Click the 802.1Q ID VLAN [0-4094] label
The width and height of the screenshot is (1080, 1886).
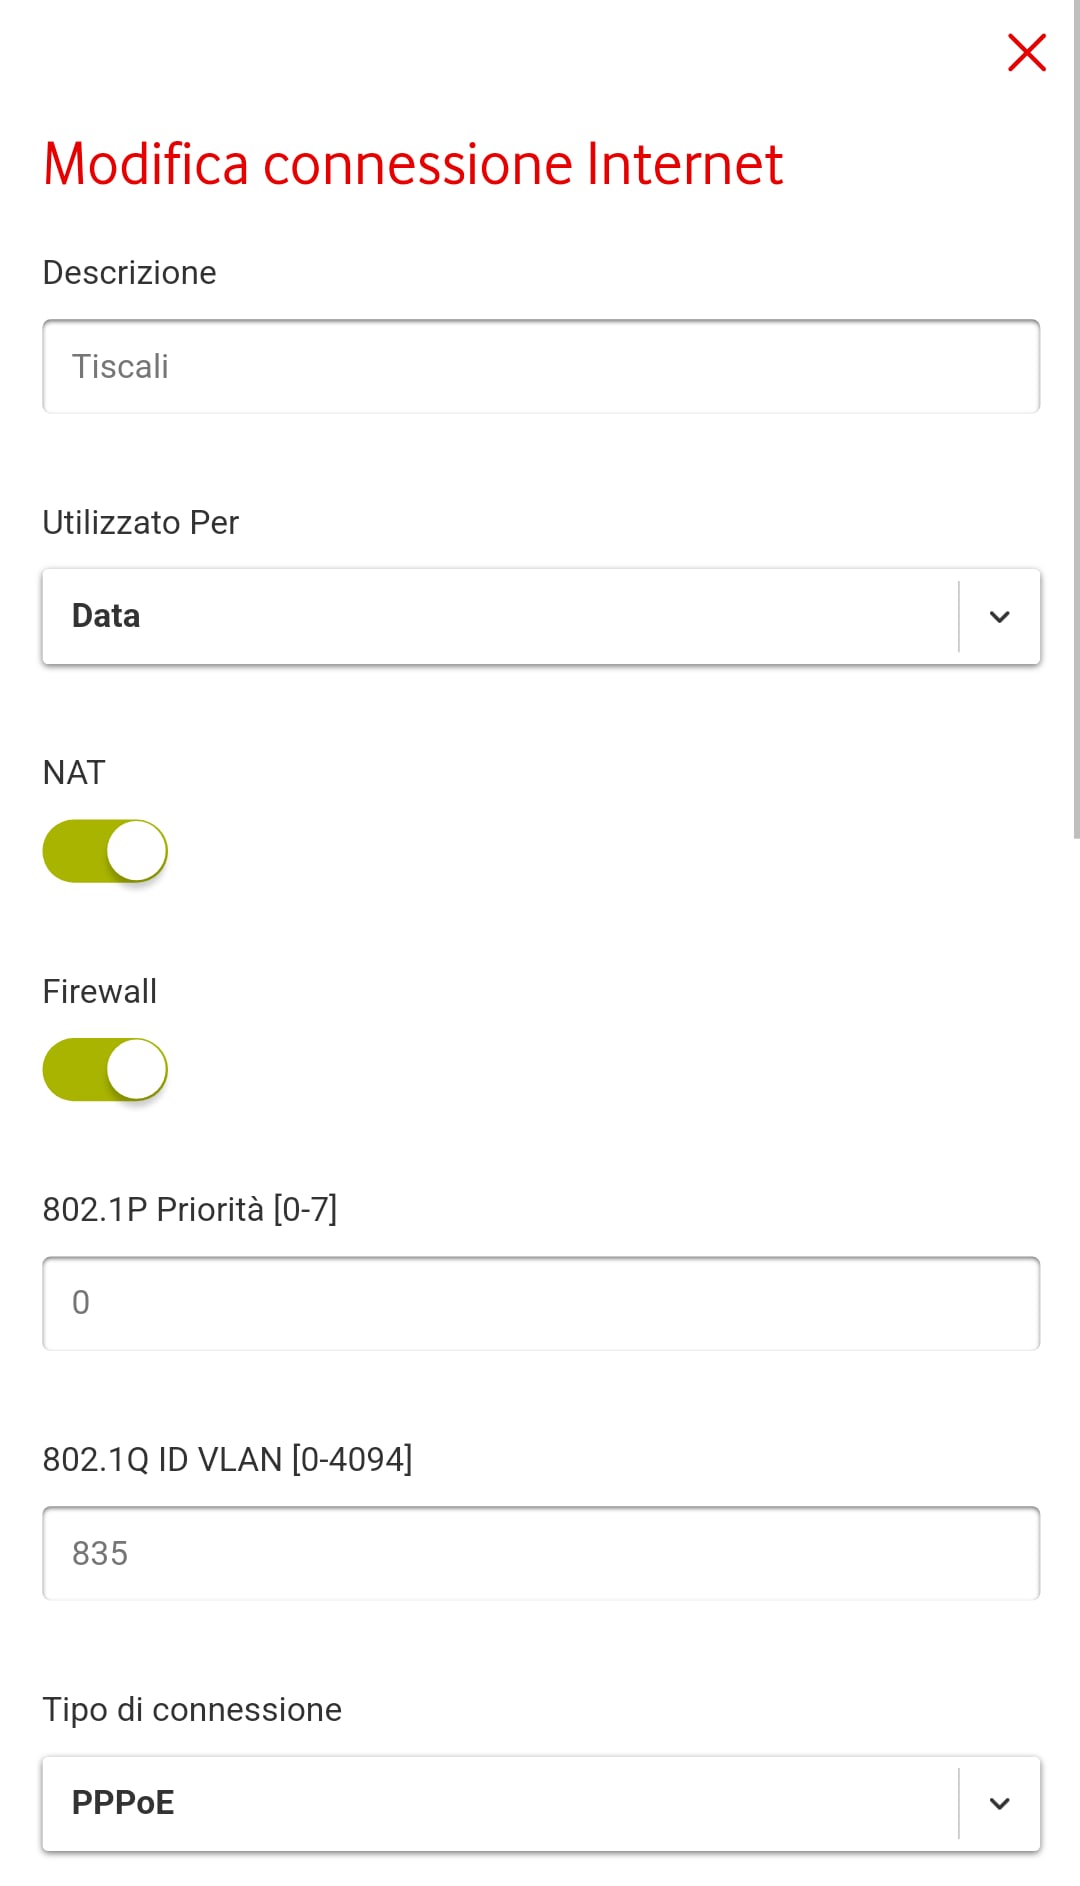(x=227, y=1460)
